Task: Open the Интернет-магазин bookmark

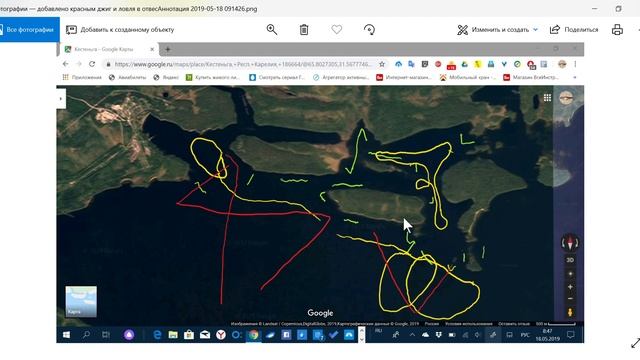Action: [404, 77]
